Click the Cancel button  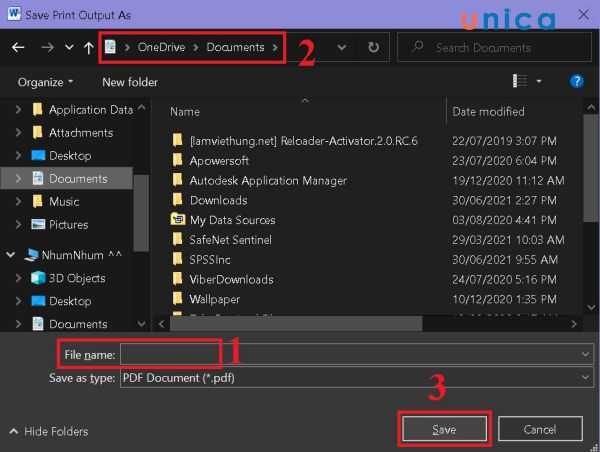click(x=540, y=429)
